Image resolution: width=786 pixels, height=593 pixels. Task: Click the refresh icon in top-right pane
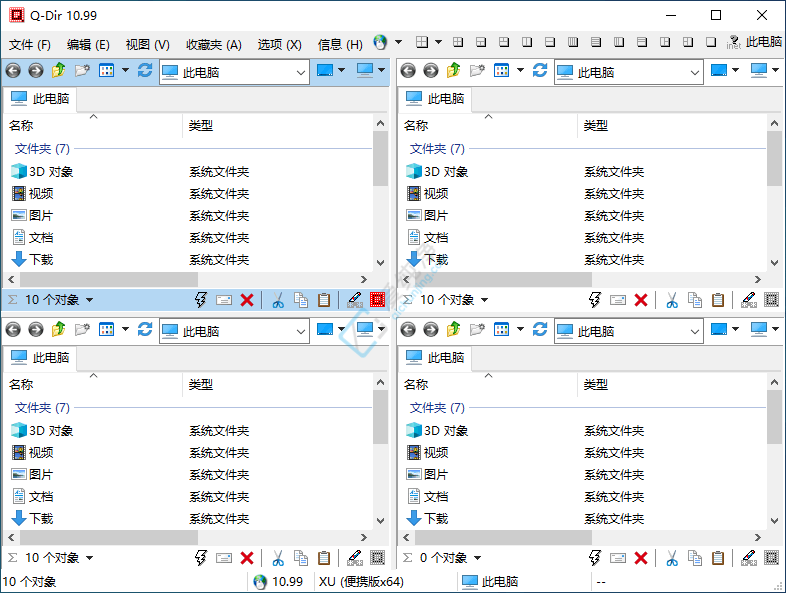[x=540, y=71]
